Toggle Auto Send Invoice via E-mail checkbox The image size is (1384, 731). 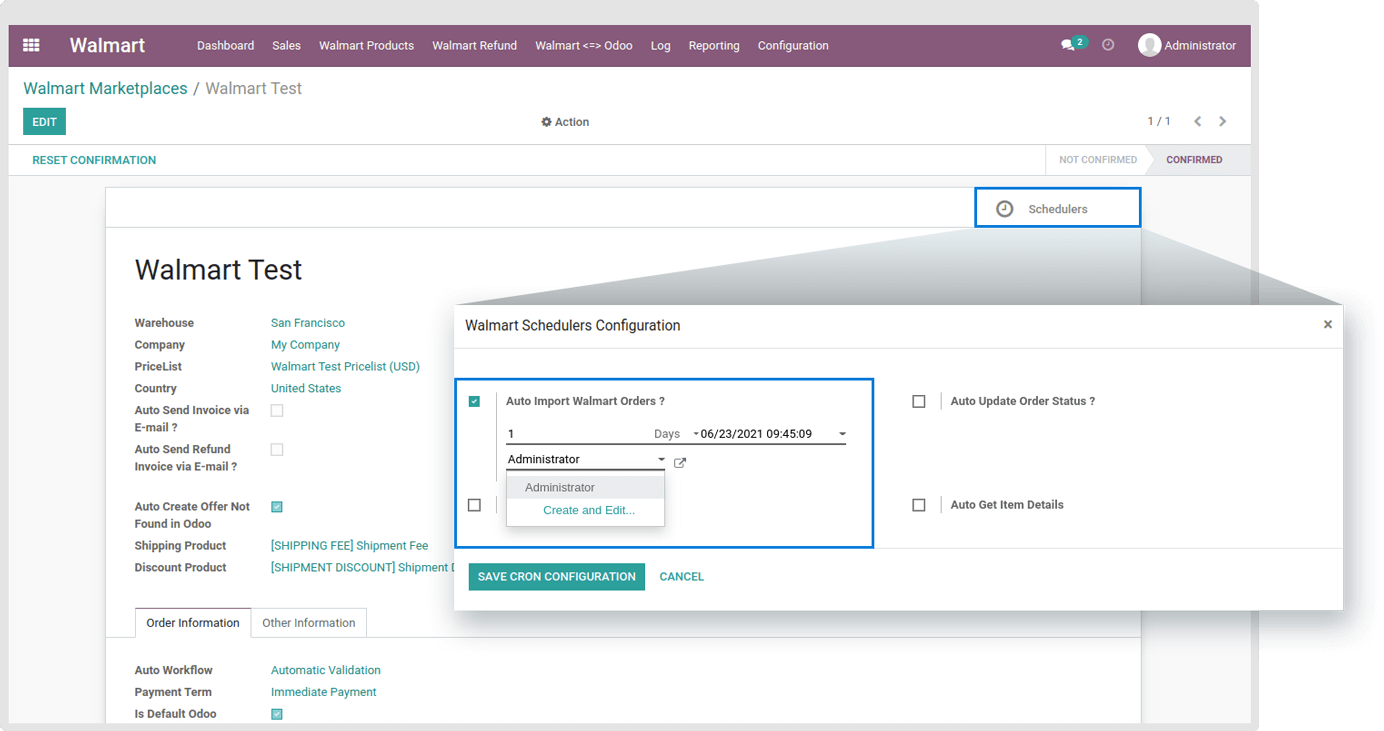point(277,410)
